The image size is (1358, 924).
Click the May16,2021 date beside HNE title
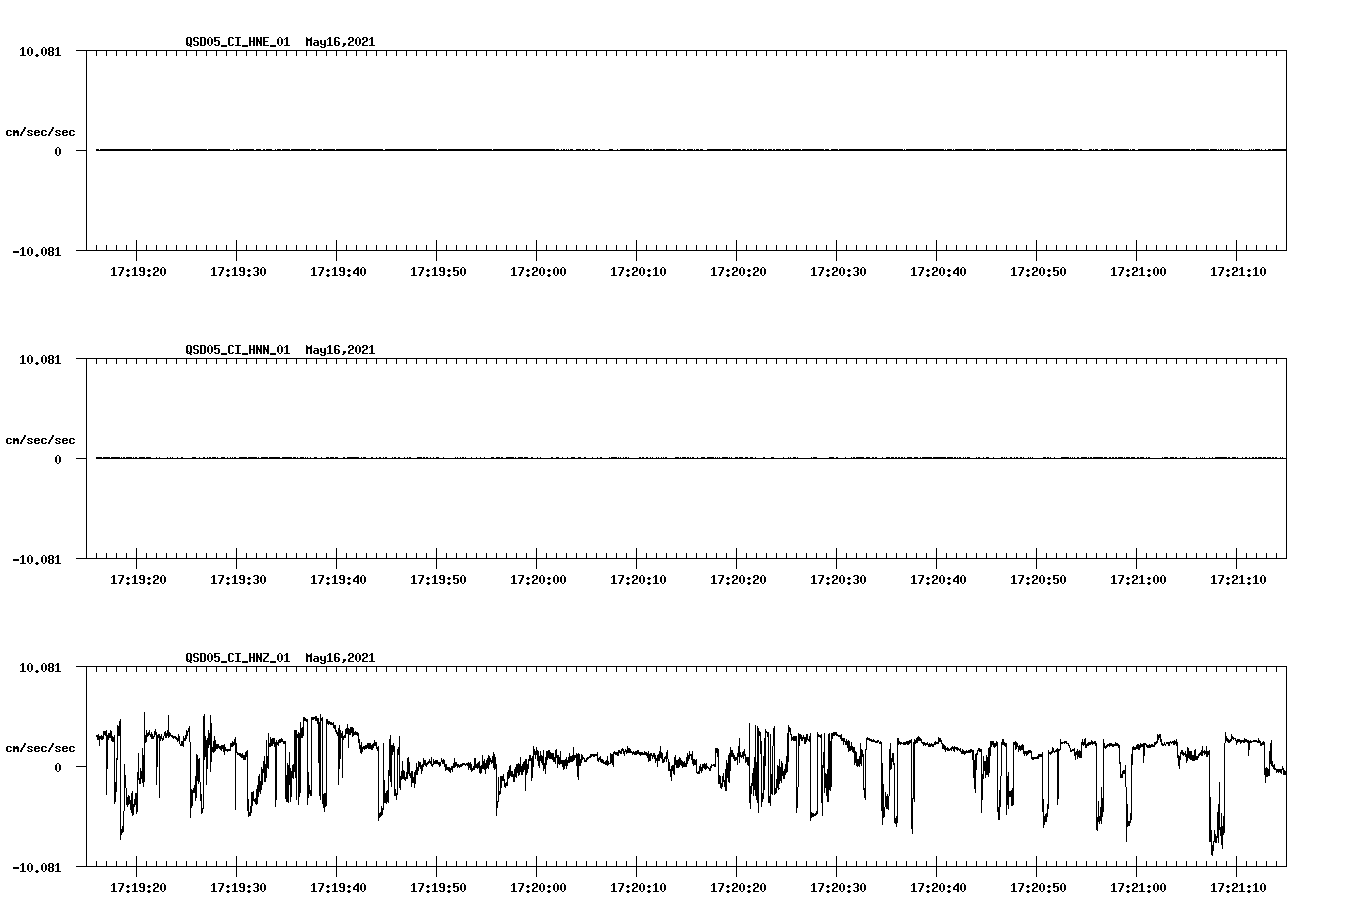(x=339, y=42)
